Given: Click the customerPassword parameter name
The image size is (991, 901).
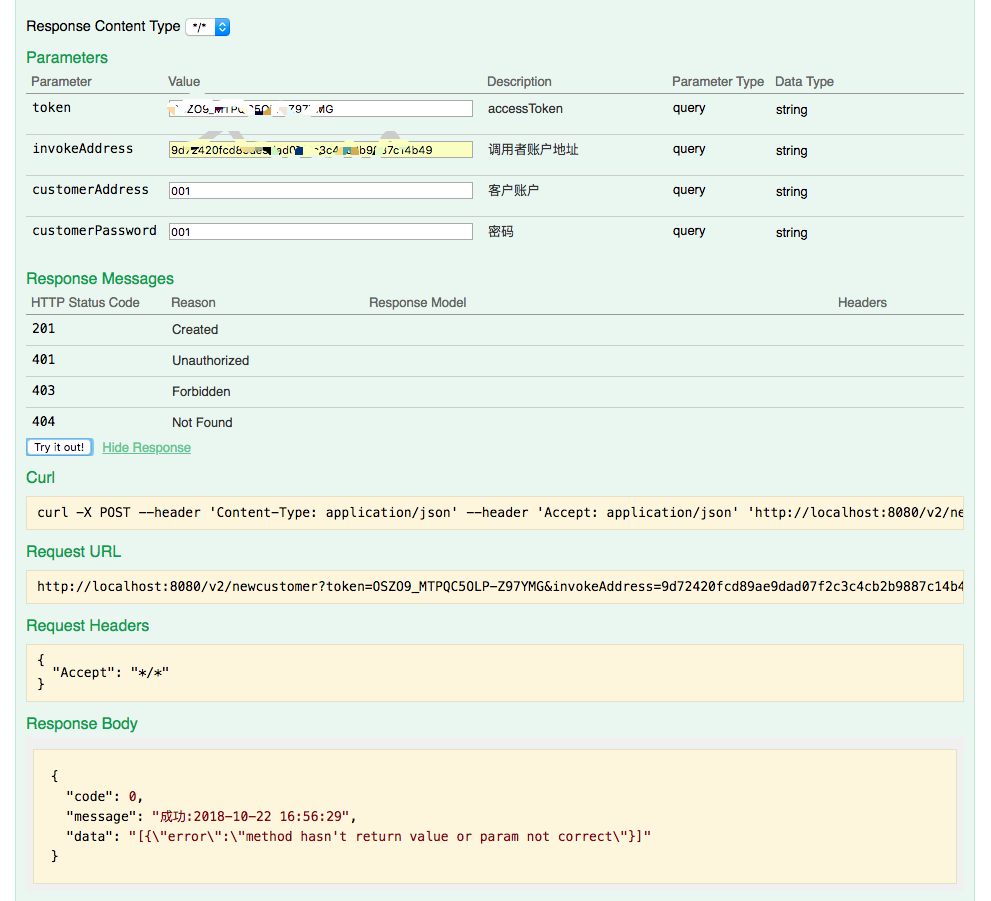Looking at the screenshot, I should click(x=94, y=231).
